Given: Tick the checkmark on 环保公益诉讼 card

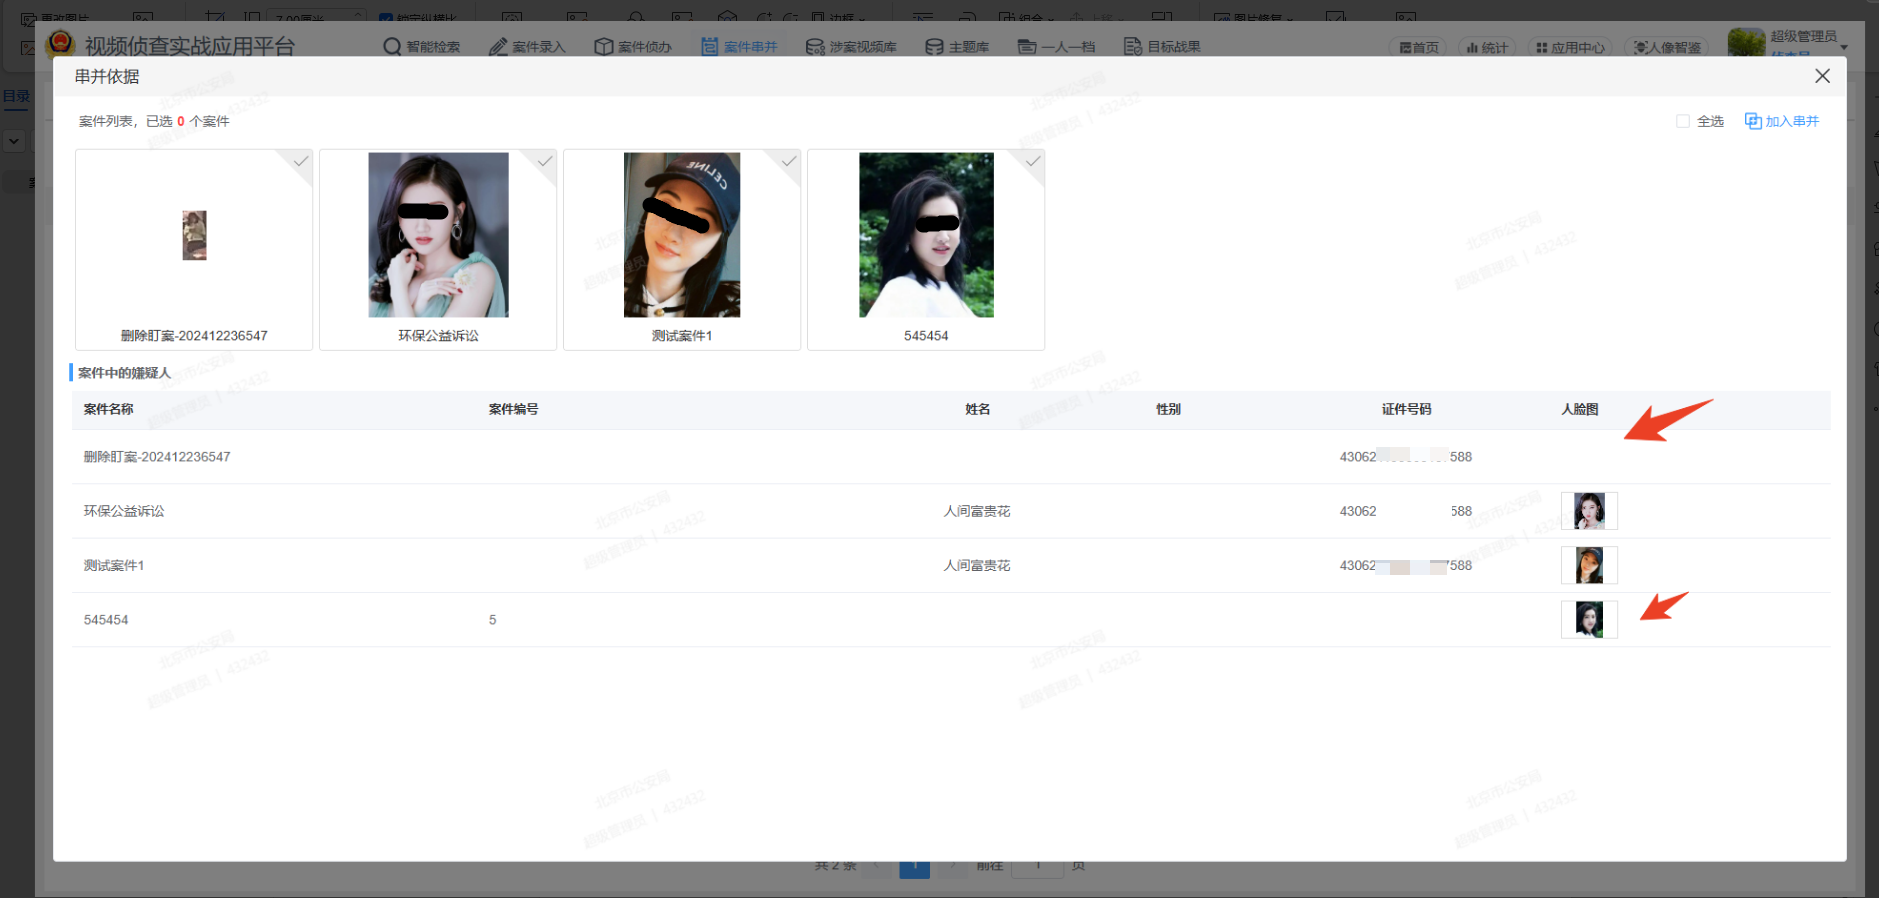Looking at the screenshot, I should tap(544, 162).
